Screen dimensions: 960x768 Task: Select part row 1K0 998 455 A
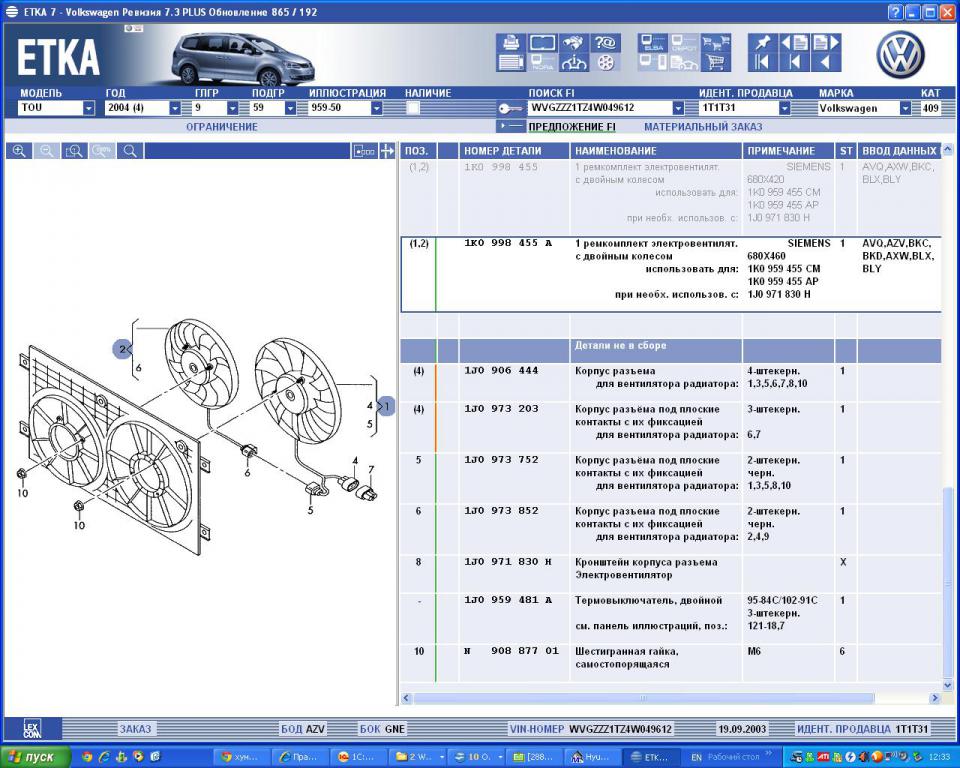click(x=671, y=274)
